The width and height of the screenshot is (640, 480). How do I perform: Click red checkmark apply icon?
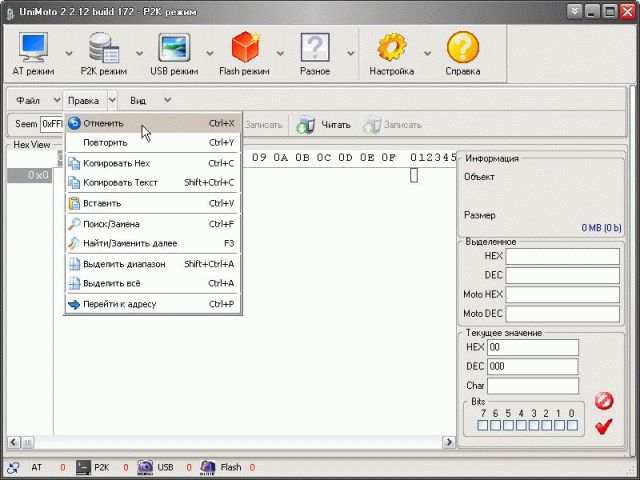[604, 427]
